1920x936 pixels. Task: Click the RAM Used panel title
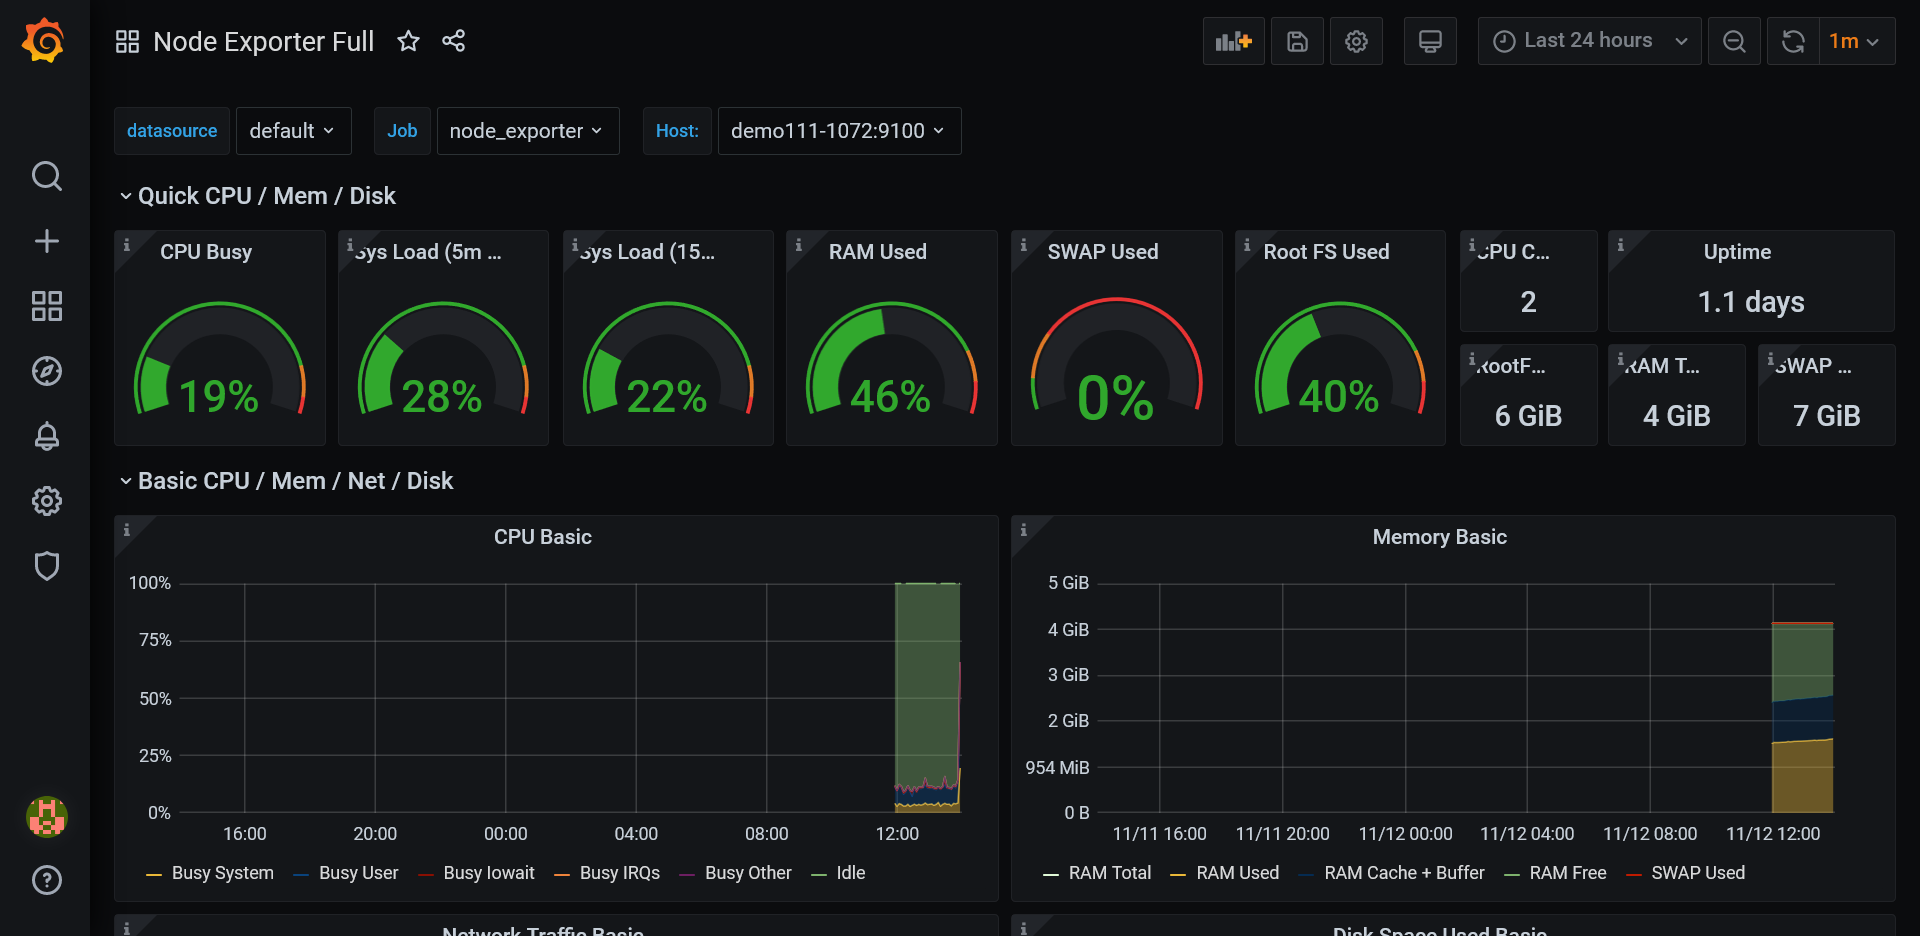[x=877, y=252]
